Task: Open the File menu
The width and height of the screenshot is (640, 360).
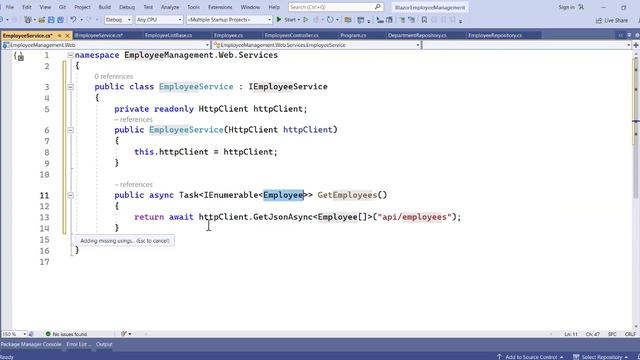Action: [x=9, y=7]
